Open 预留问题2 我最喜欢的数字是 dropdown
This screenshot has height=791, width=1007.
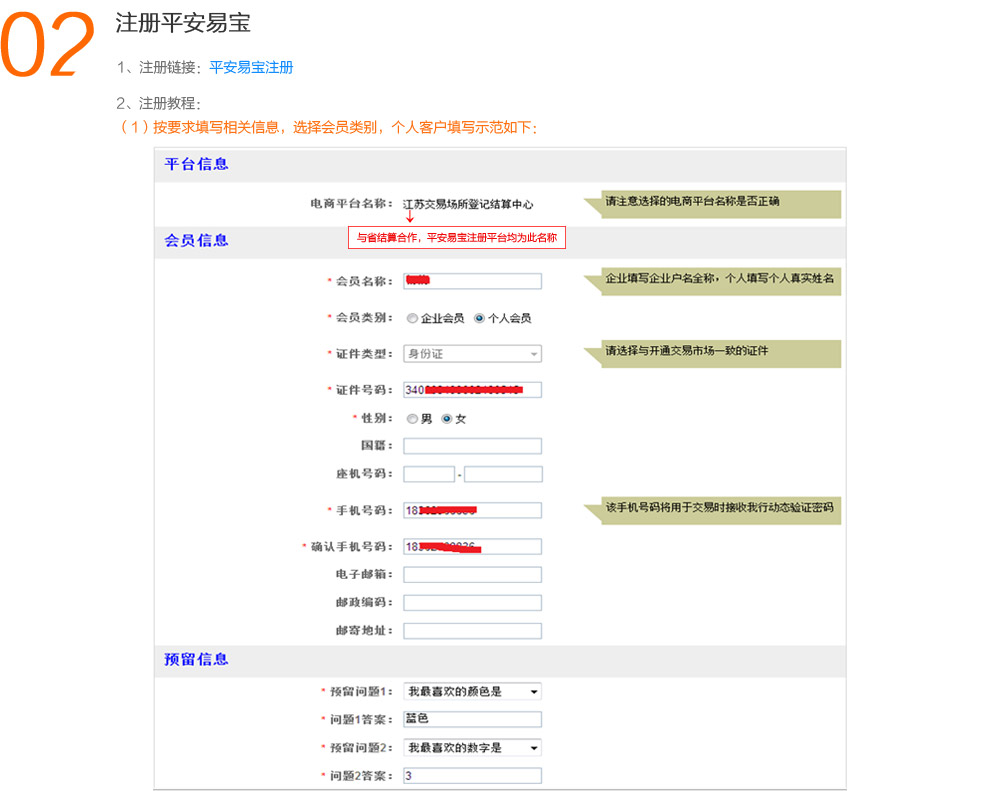(x=472, y=748)
